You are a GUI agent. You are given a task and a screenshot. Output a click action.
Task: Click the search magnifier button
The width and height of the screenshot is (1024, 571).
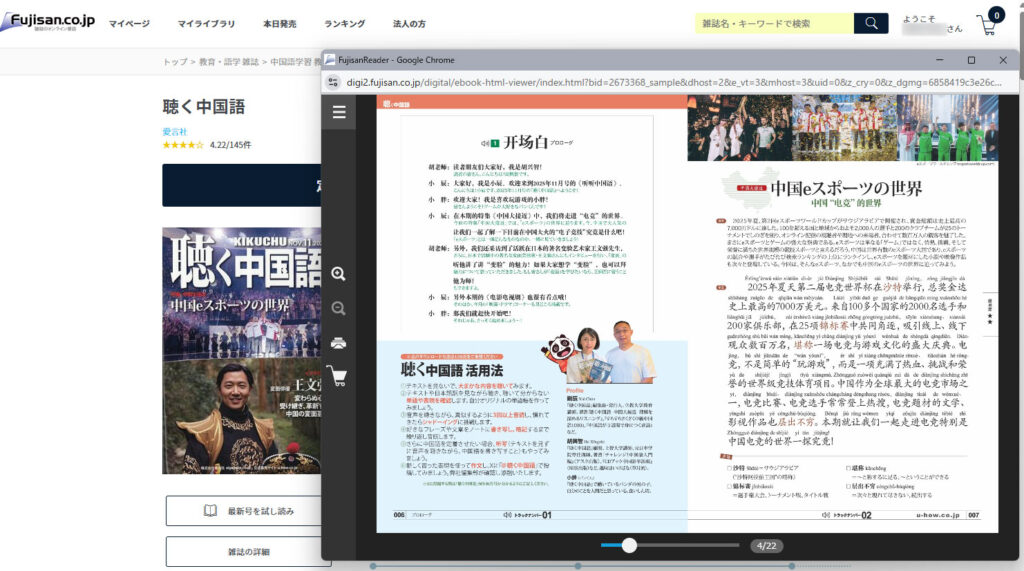point(871,23)
